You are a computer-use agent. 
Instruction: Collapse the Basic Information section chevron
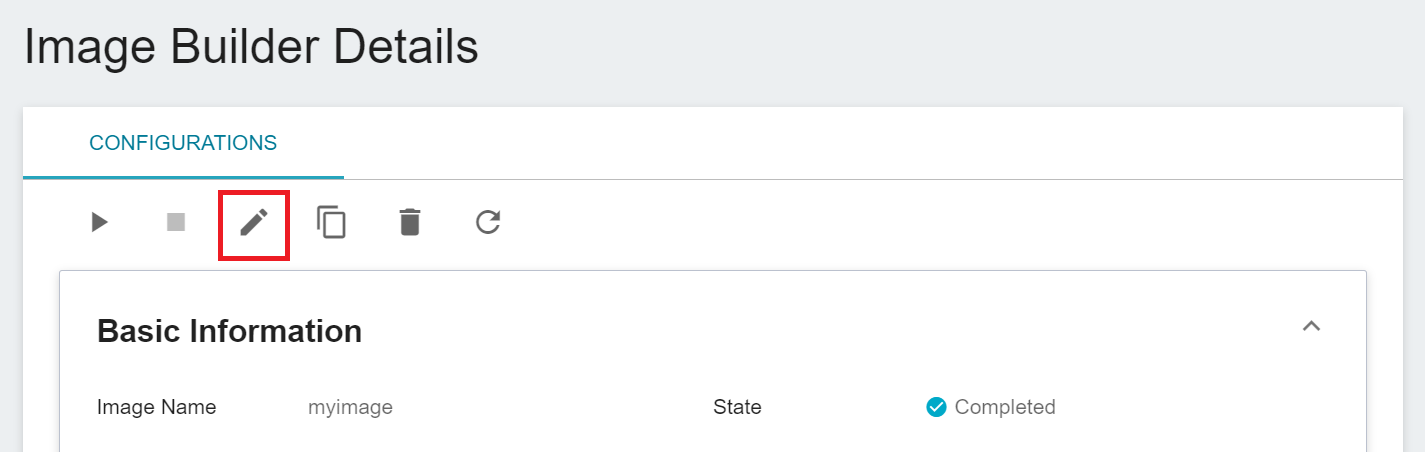[x=1312, y=326]
